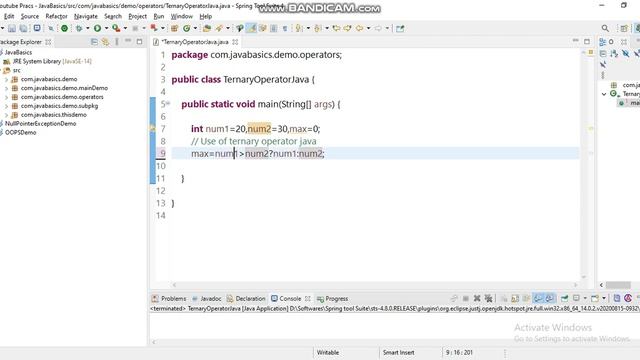Image resolution: width=640 pixels, height=360 pixels.
Task: Click the New Java Class icon
Action: pyautogui.click(x=187, y=28)
